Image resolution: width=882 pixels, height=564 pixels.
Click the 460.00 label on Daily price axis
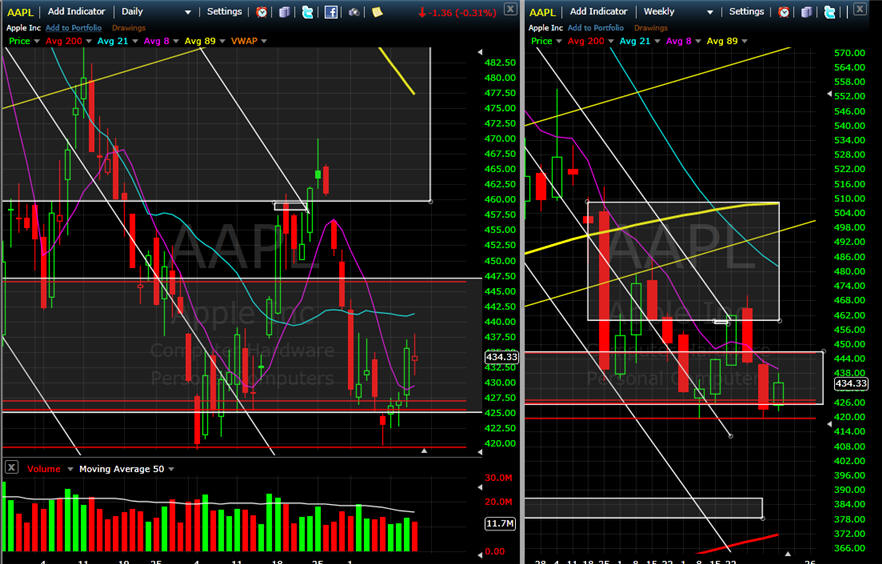point(500,199)
